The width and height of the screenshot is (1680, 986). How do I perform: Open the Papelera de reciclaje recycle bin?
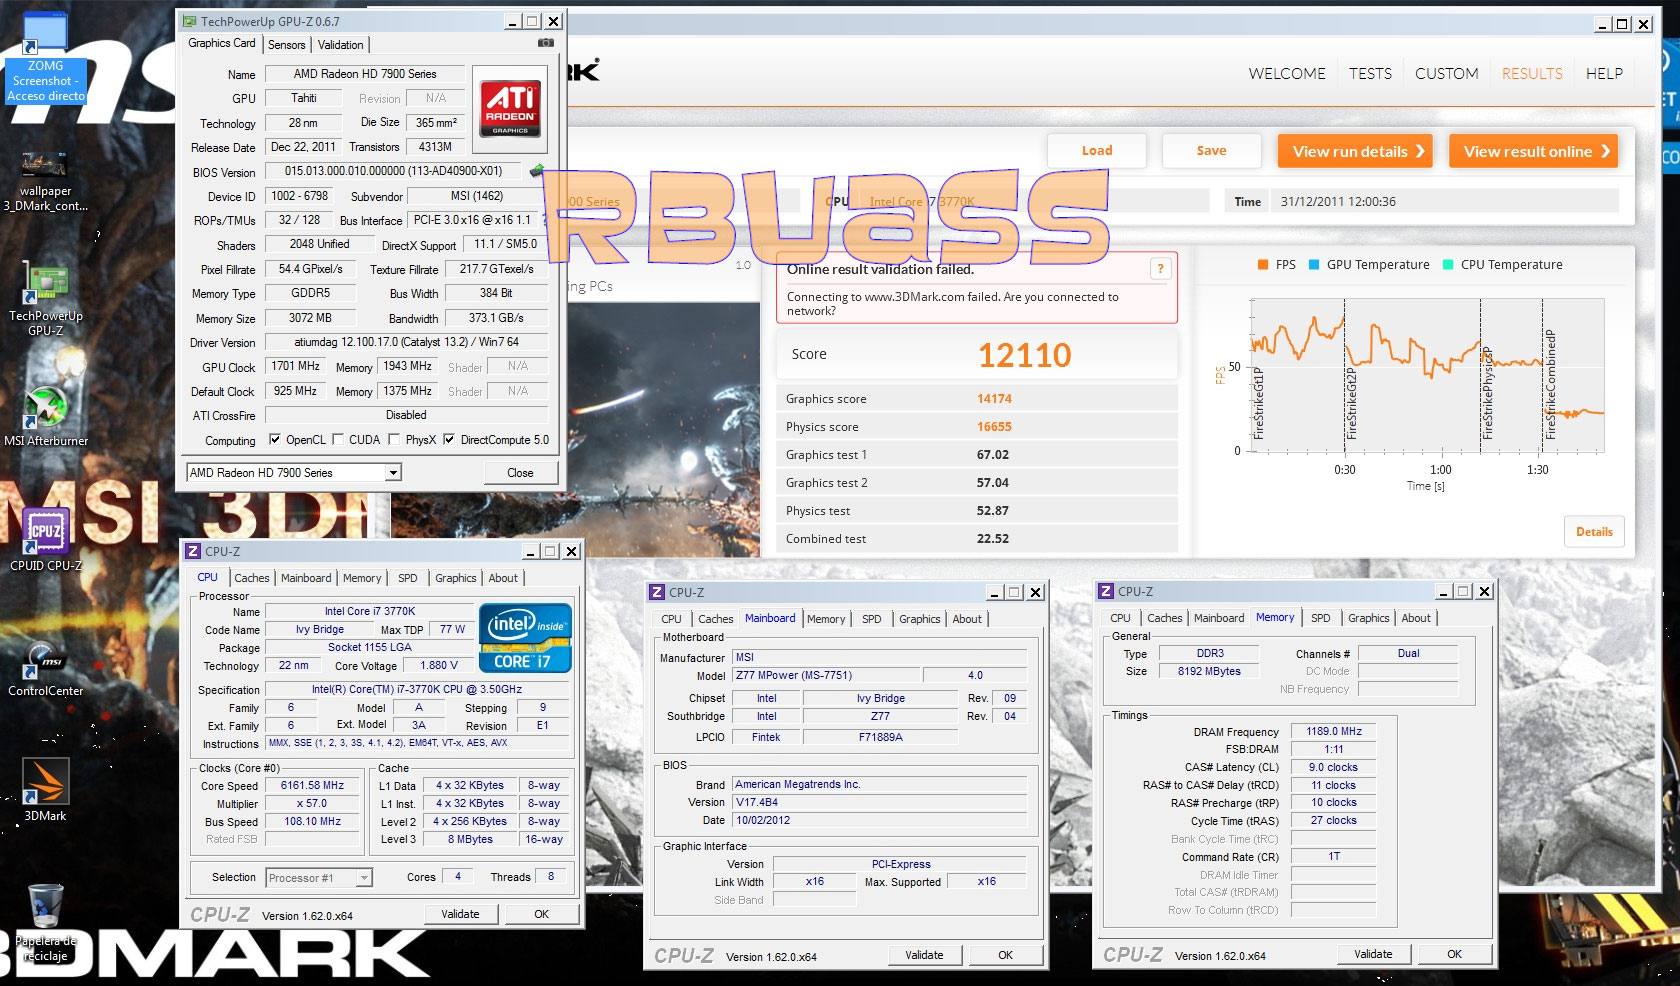(45, 922)
